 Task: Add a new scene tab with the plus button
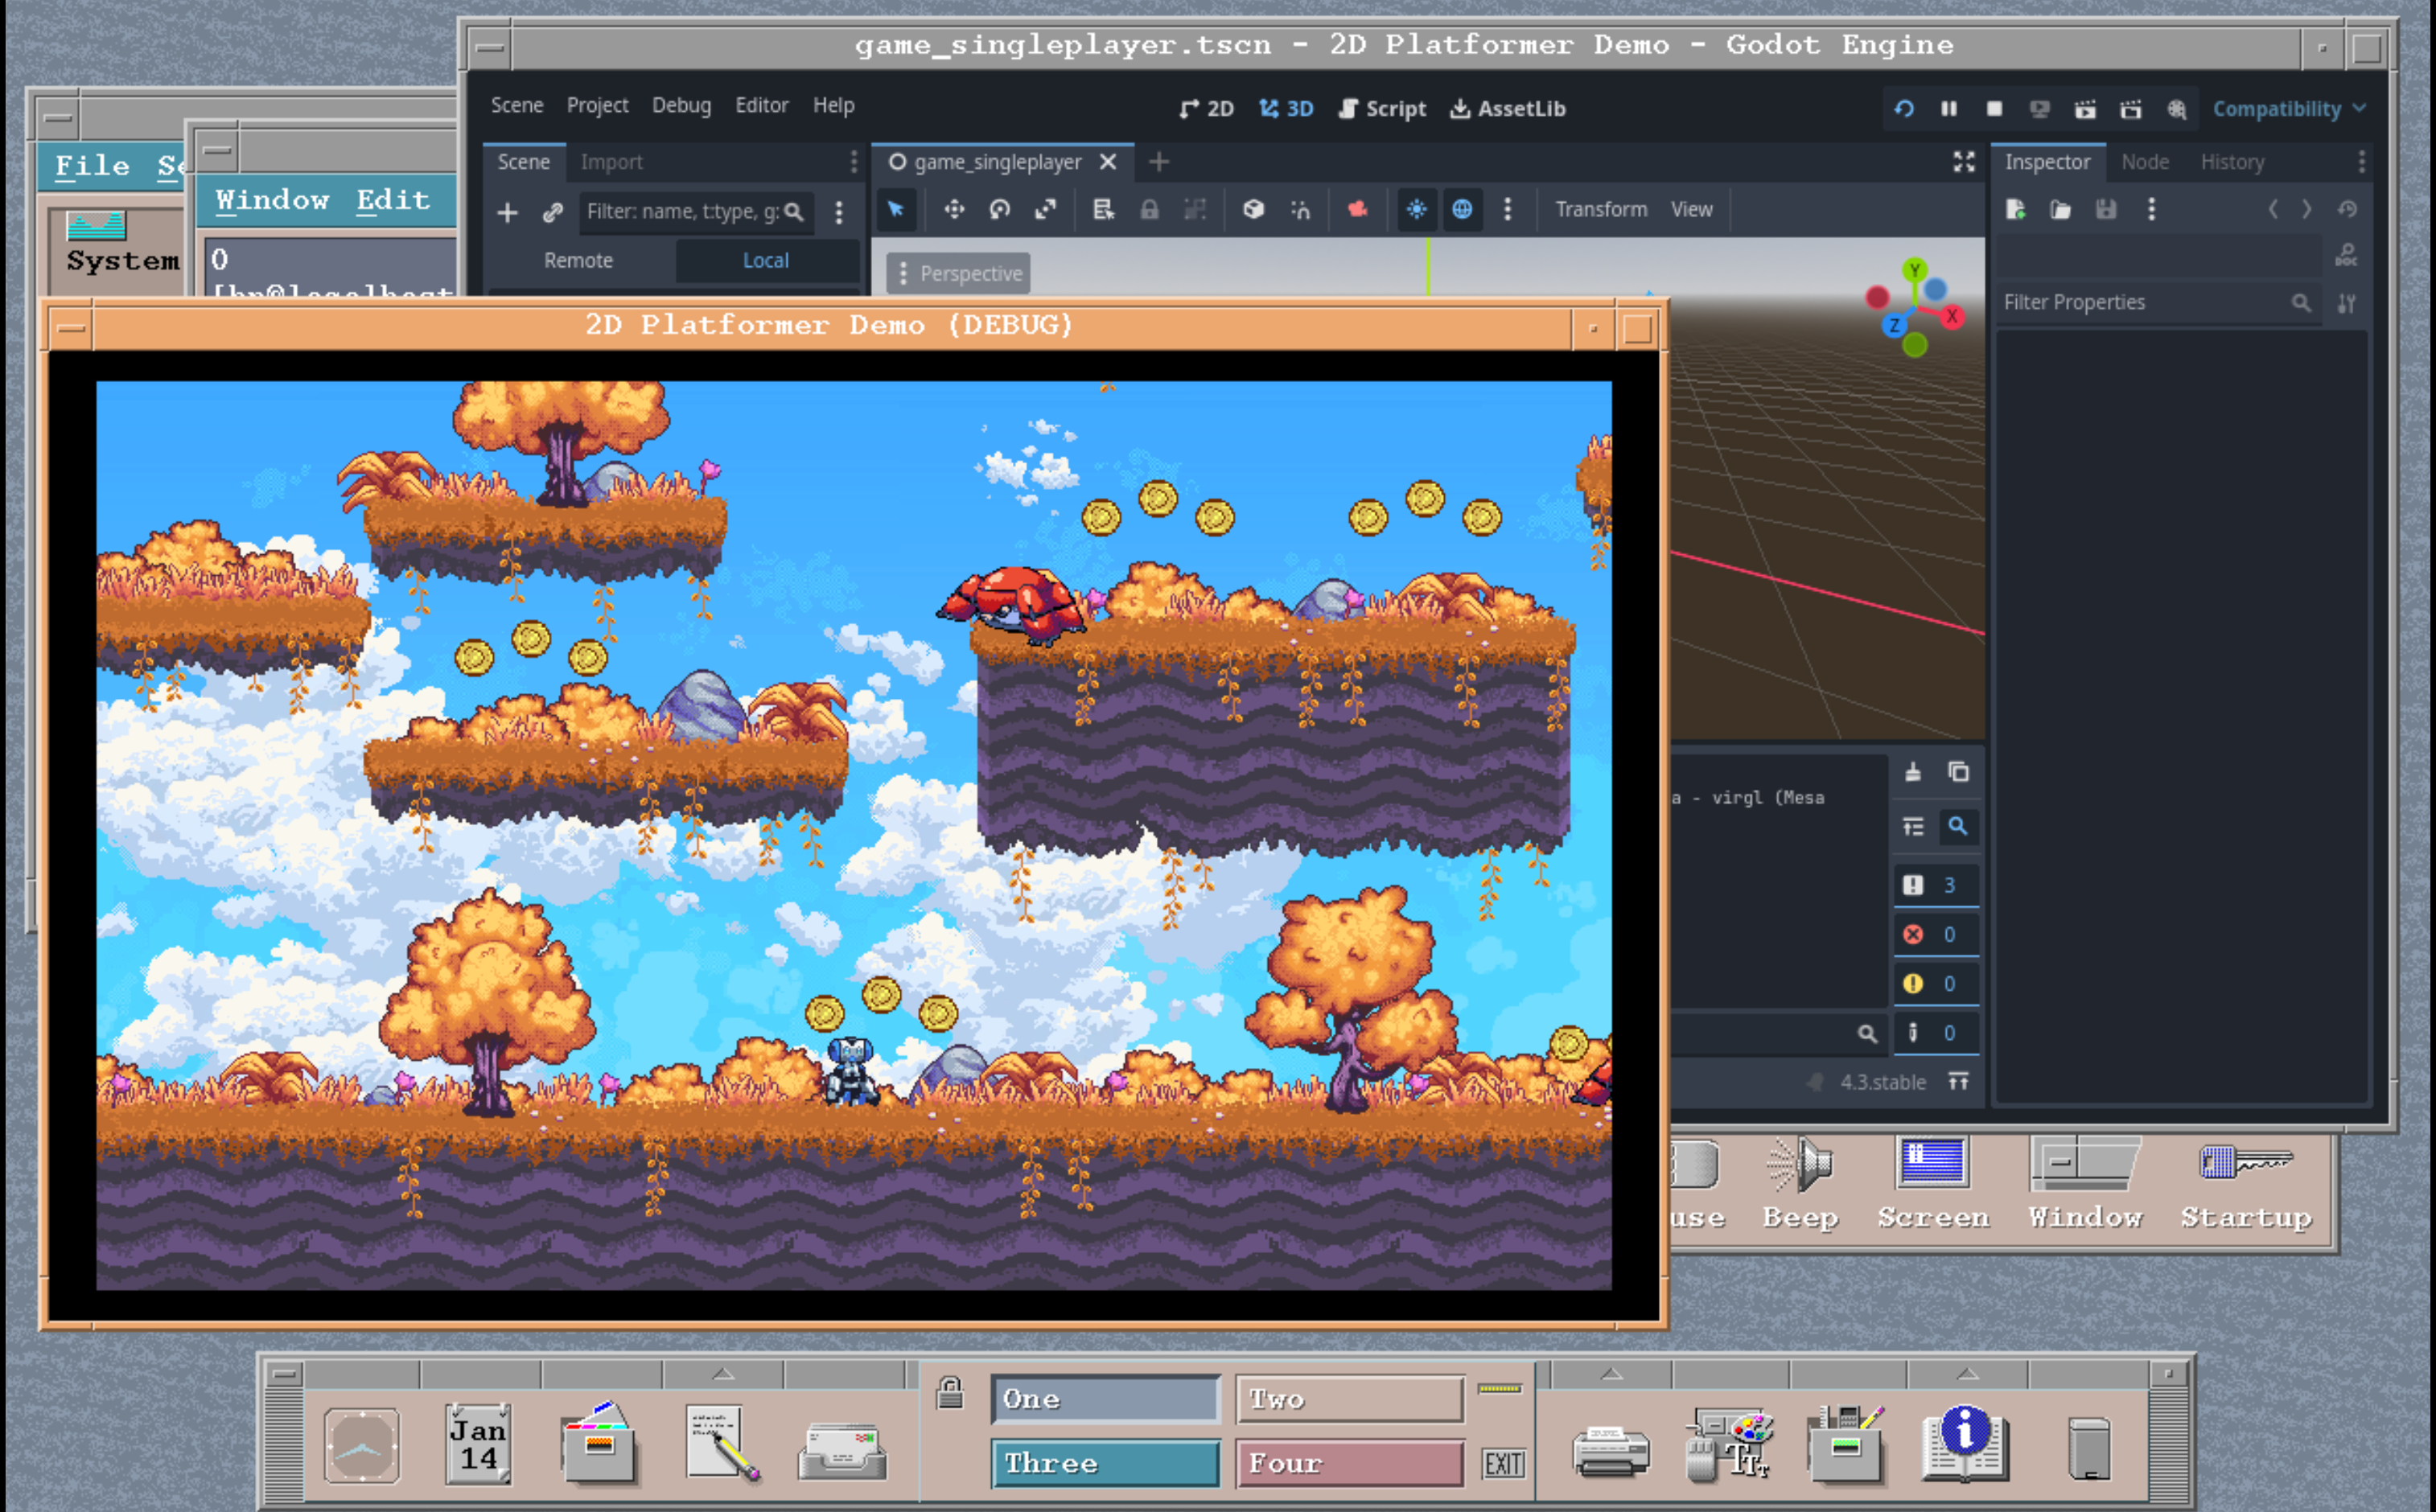pos(1159,162)
